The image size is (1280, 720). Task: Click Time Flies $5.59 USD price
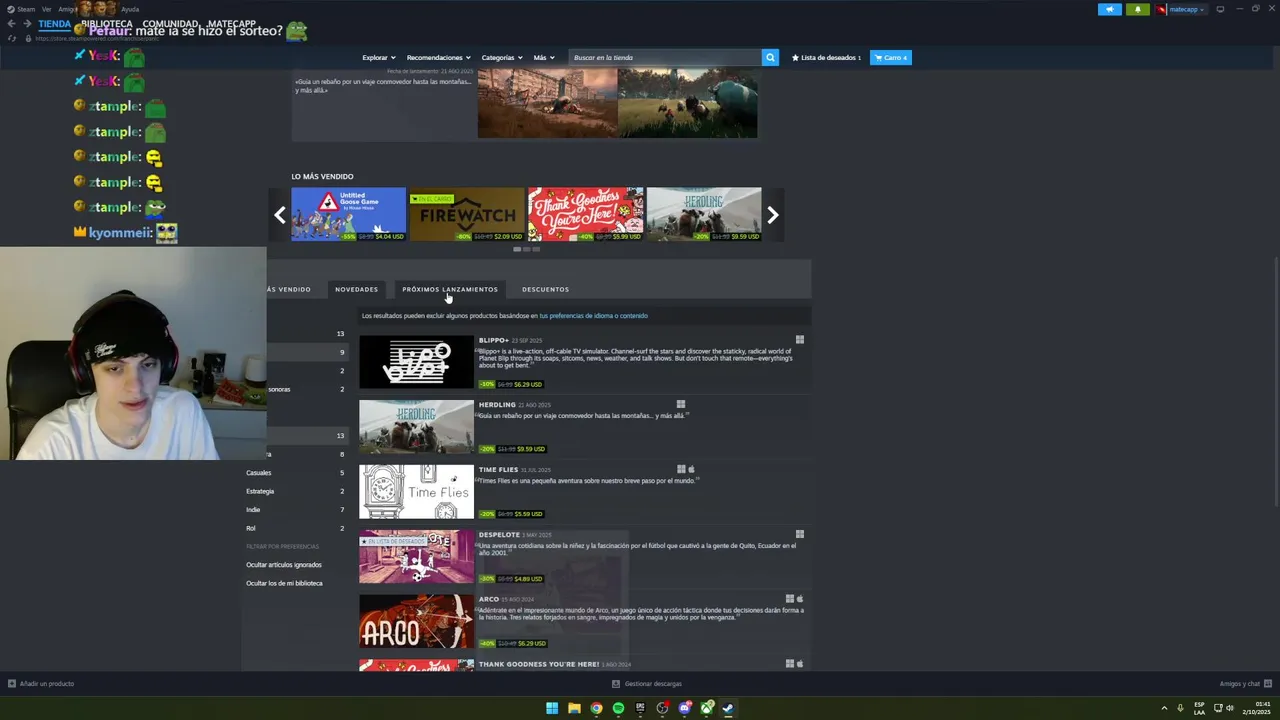pyautogui.click(x=529, y=514)
